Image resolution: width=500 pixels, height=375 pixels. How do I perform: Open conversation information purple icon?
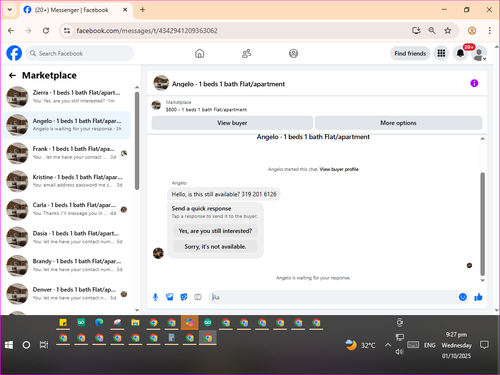pyautogui.click(x=474, y=83)
